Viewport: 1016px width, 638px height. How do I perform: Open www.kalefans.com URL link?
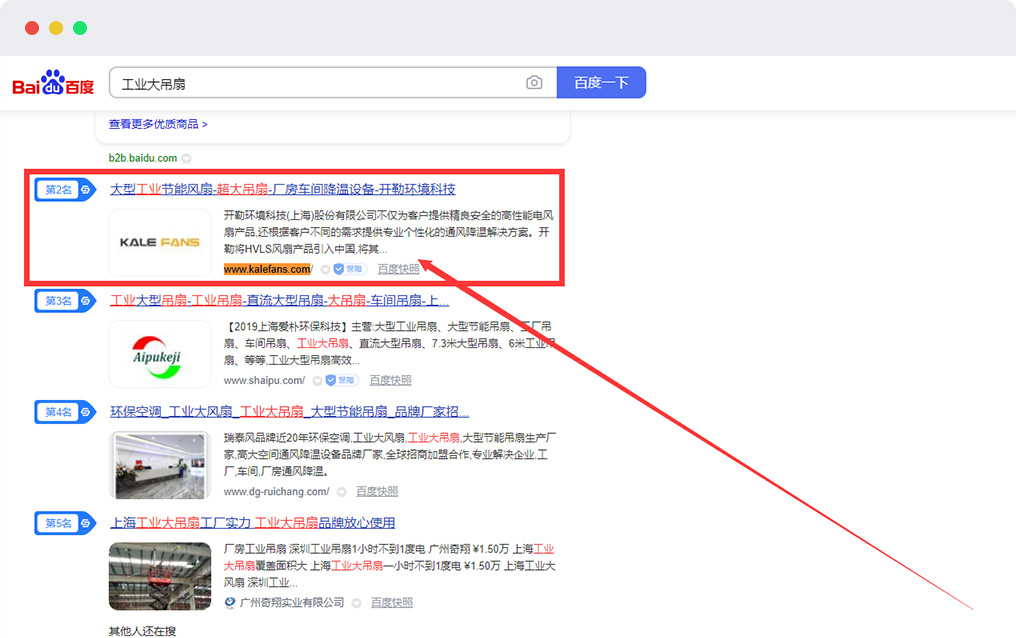click(x=268, y=269)
